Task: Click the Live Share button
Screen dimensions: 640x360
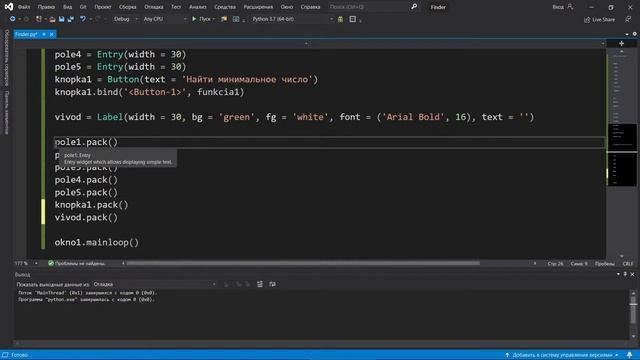Action: (600, 20)
